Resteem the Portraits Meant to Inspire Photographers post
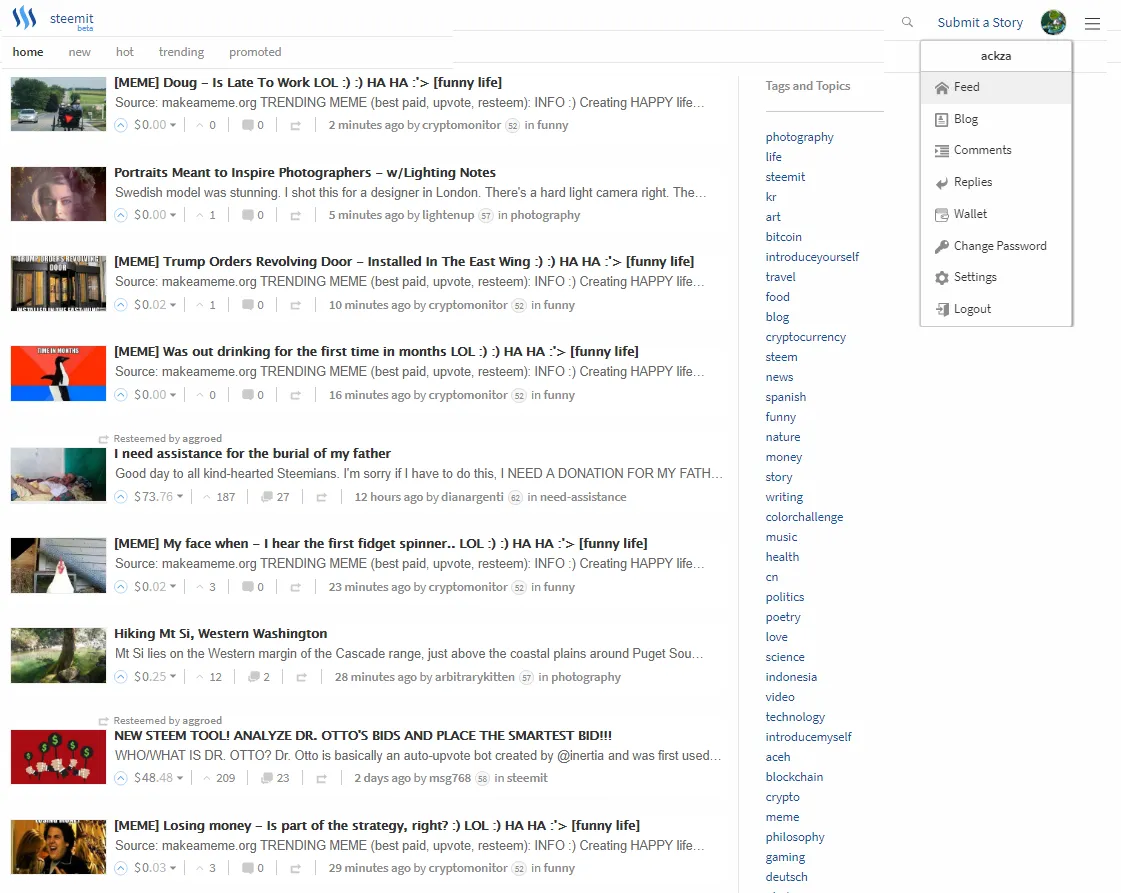 [295, 216]
